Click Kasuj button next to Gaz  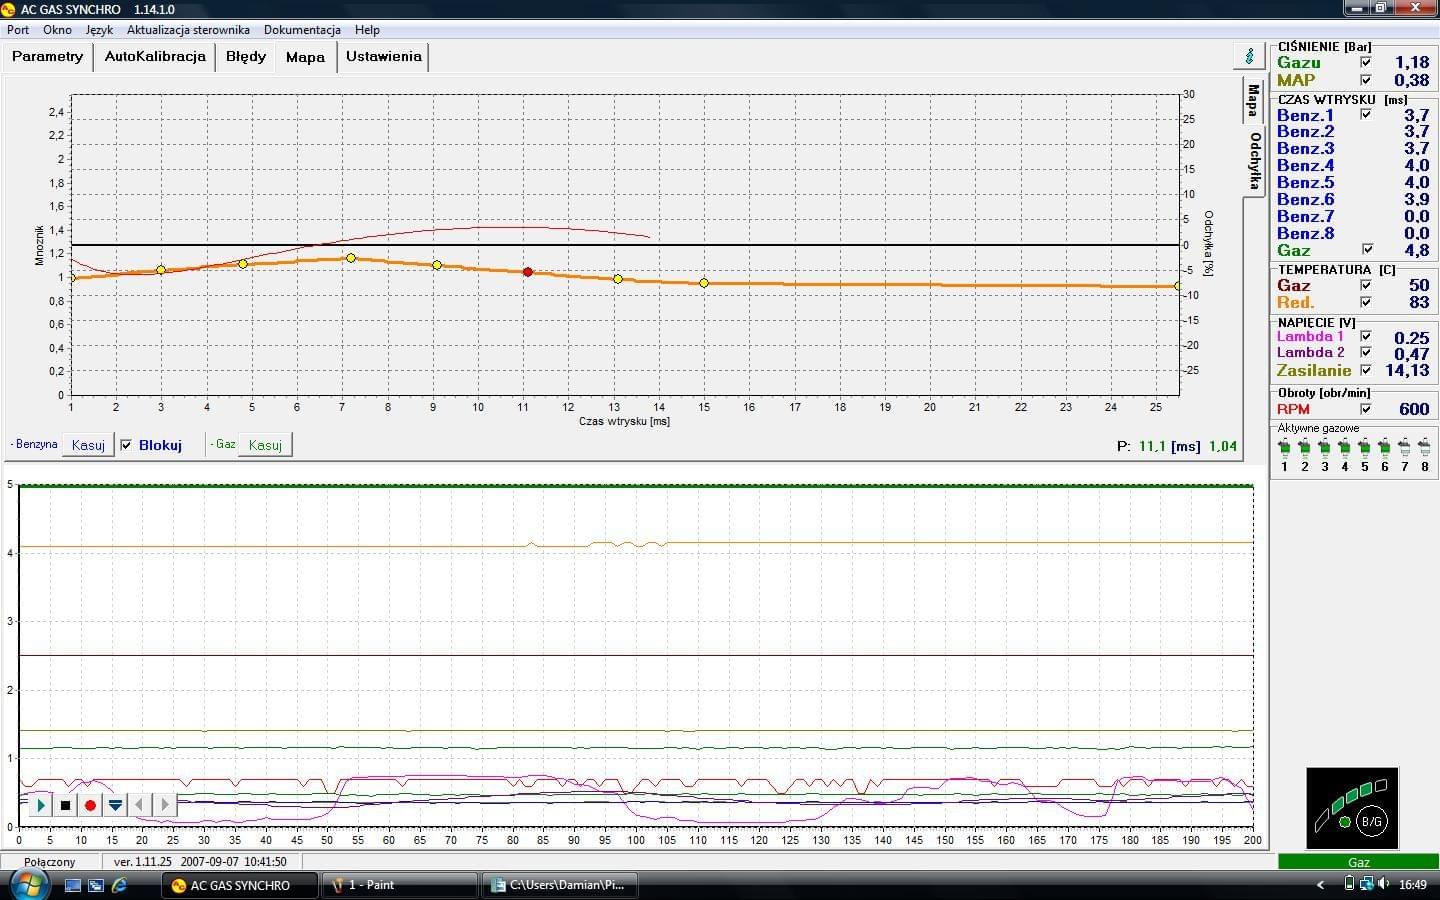[x=265, y=445]
